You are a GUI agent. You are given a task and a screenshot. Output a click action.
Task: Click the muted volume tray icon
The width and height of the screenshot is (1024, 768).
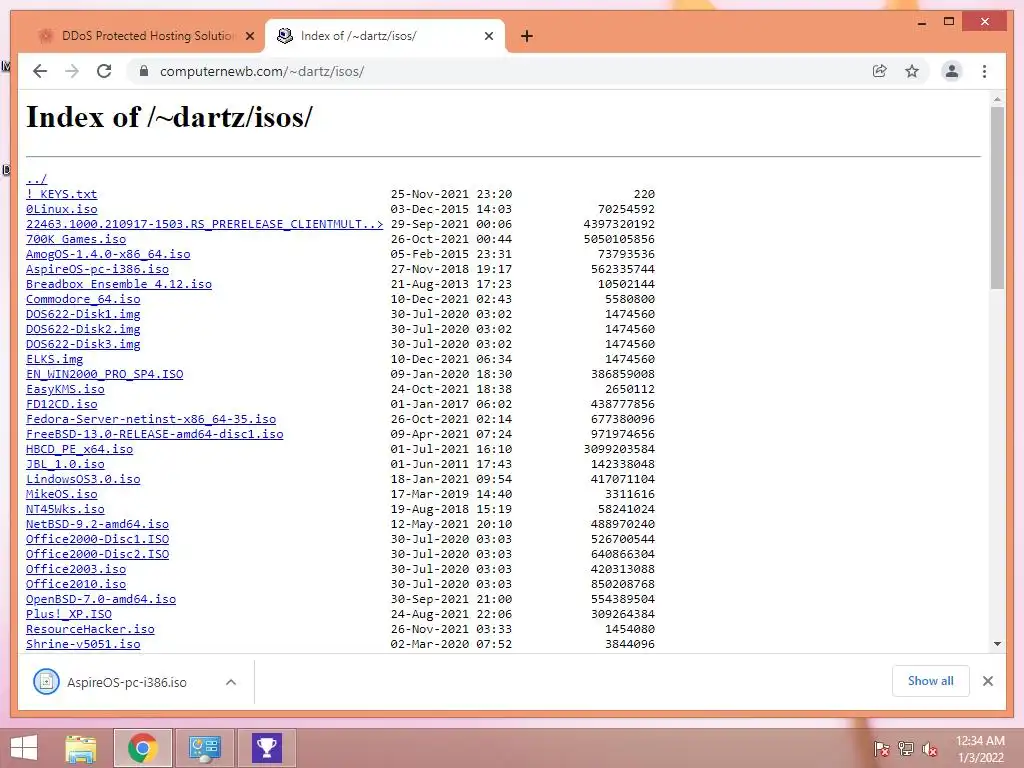(x=930, y=748)
